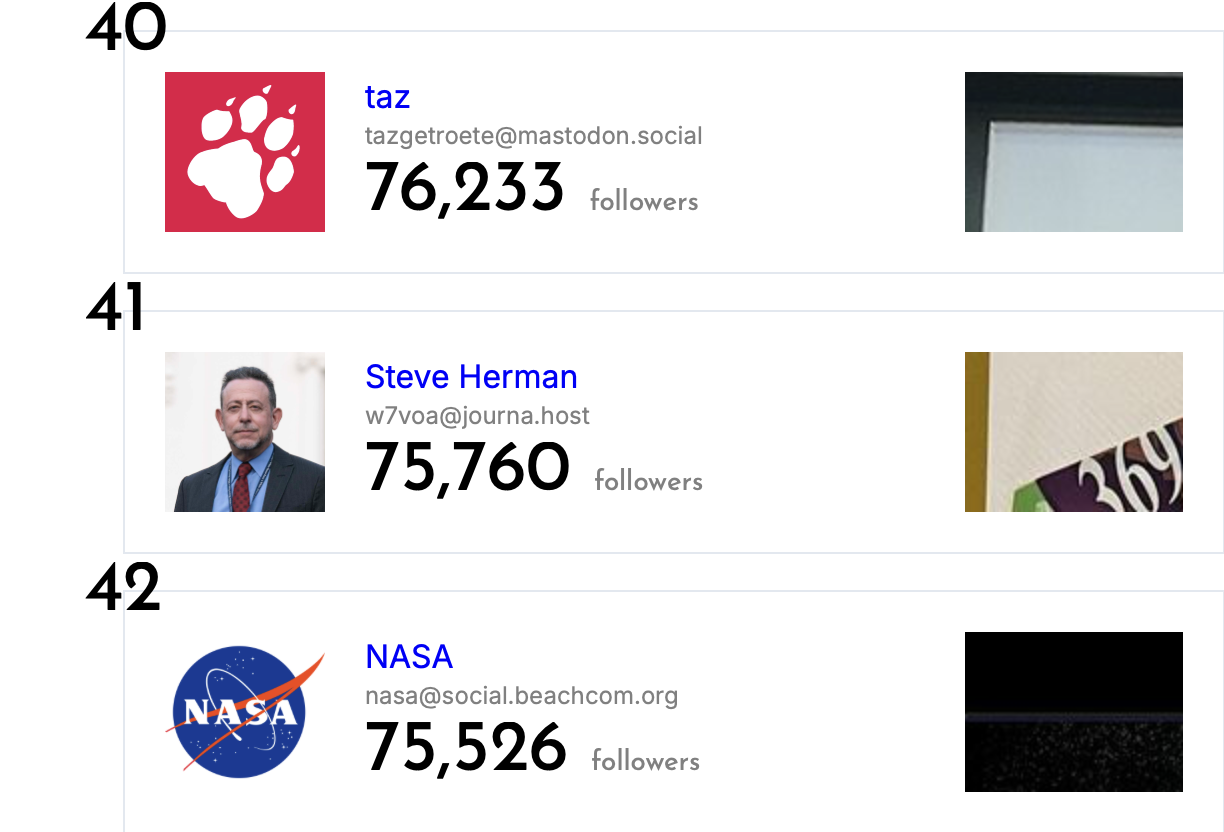
Task: Click the followers label beside 76,233
Action: (644, 201)
